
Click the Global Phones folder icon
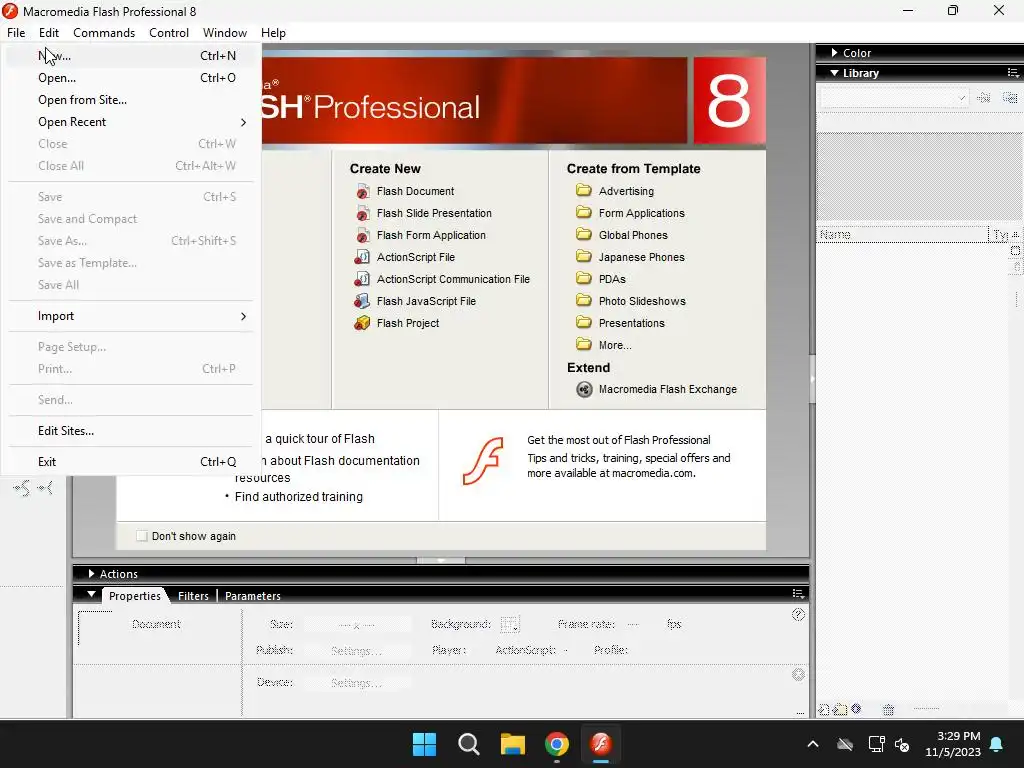tap(584, 234)
